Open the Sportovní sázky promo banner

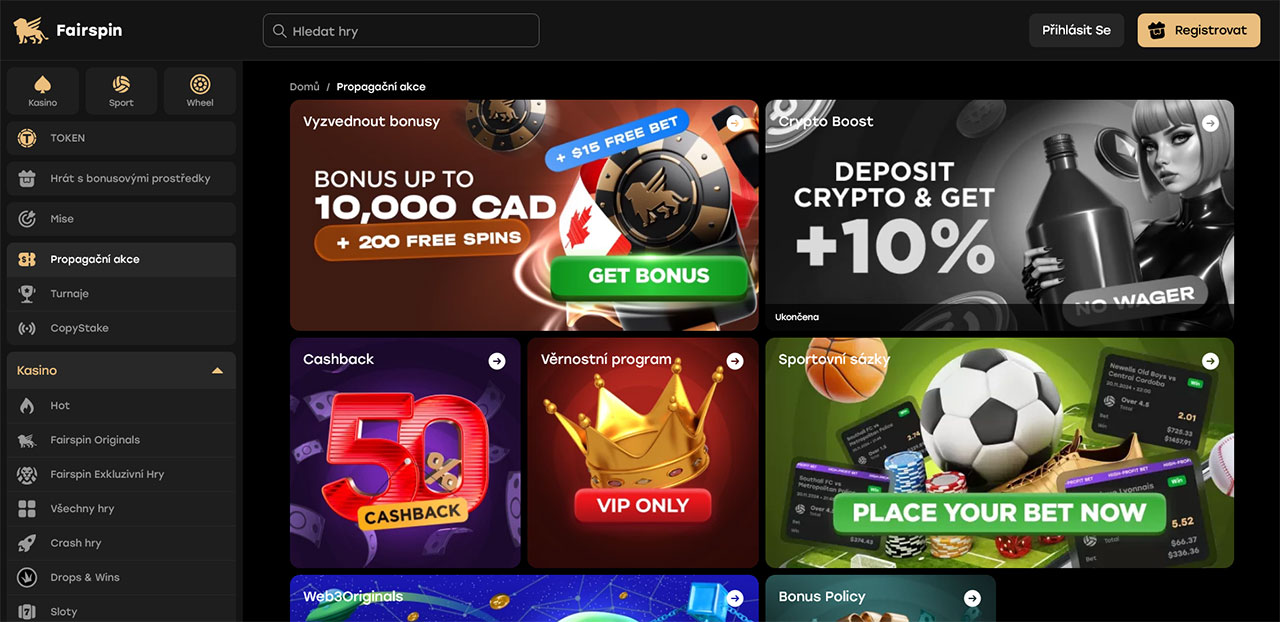coord(1000,453)
